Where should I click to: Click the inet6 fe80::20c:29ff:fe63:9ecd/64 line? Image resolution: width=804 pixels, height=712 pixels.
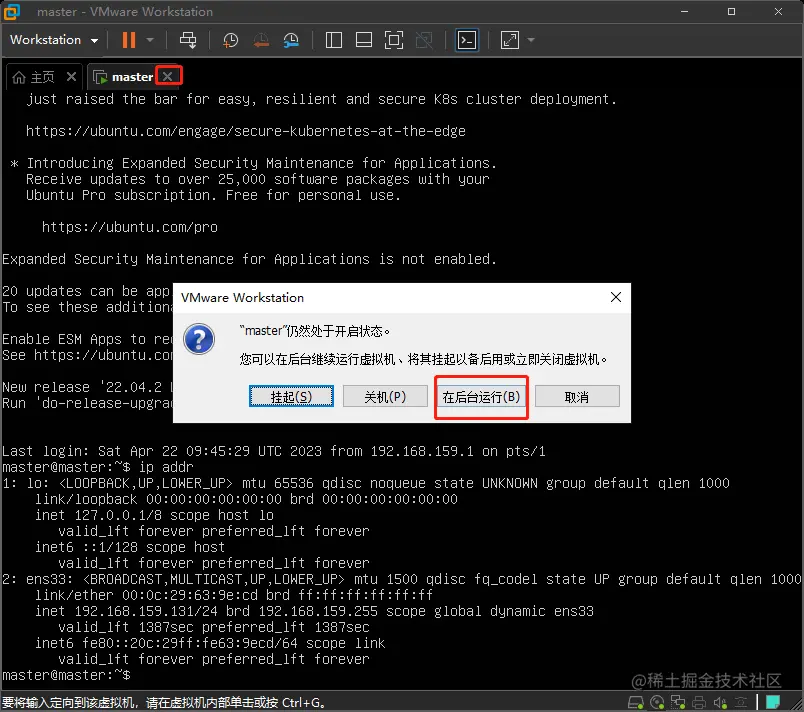coord(210,643)
